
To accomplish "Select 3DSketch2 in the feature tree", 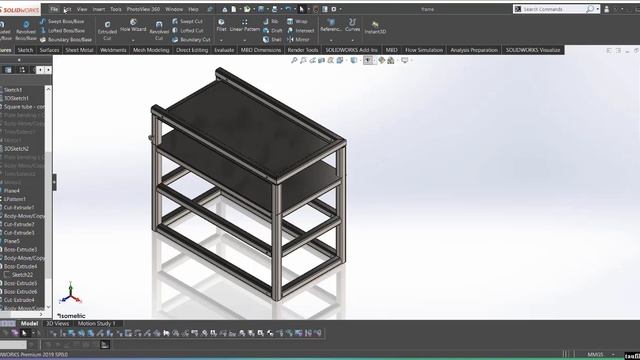I will (x=16, y=149).
